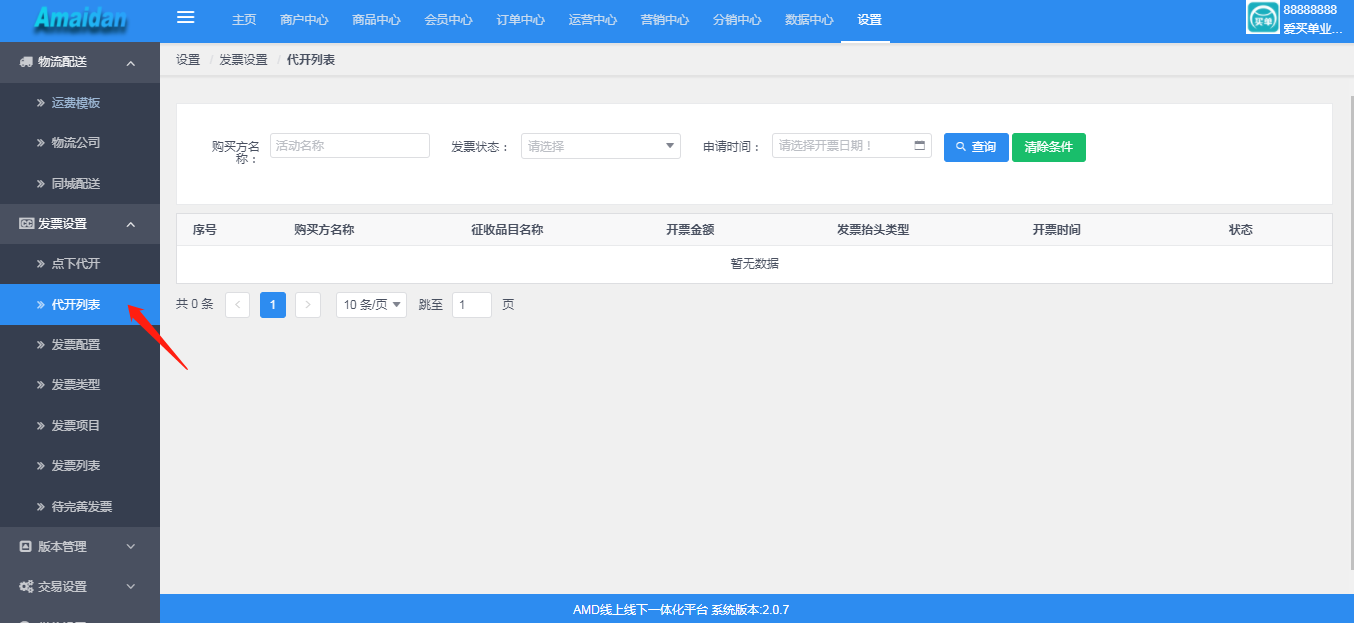
Task: Click the 开票时间 column header
Action: 1056,230
